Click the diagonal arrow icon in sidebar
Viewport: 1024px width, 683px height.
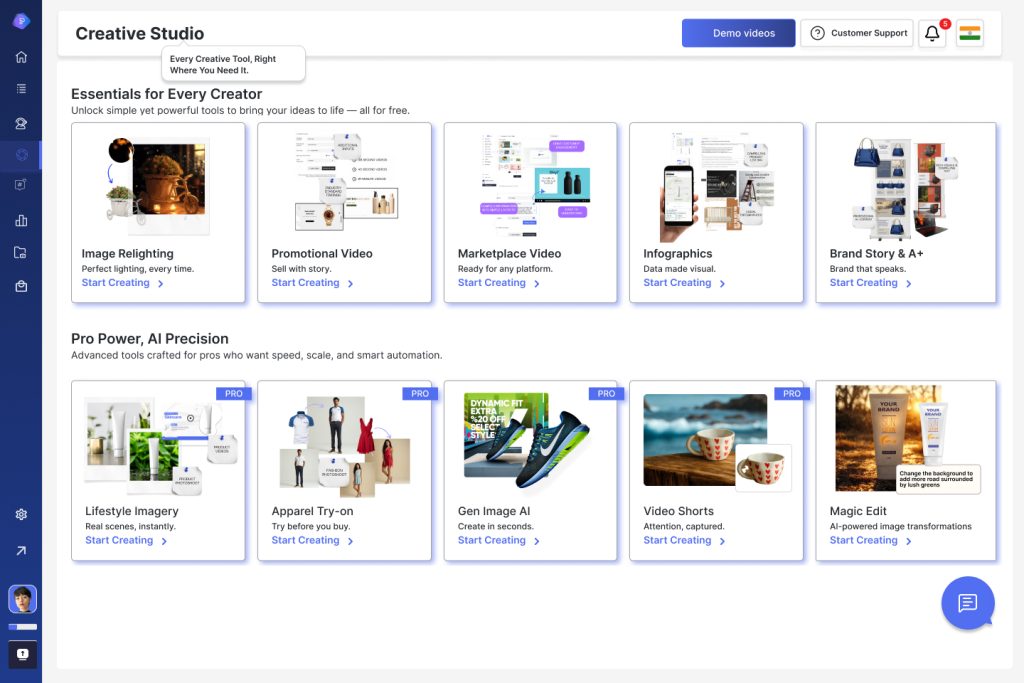21,550
